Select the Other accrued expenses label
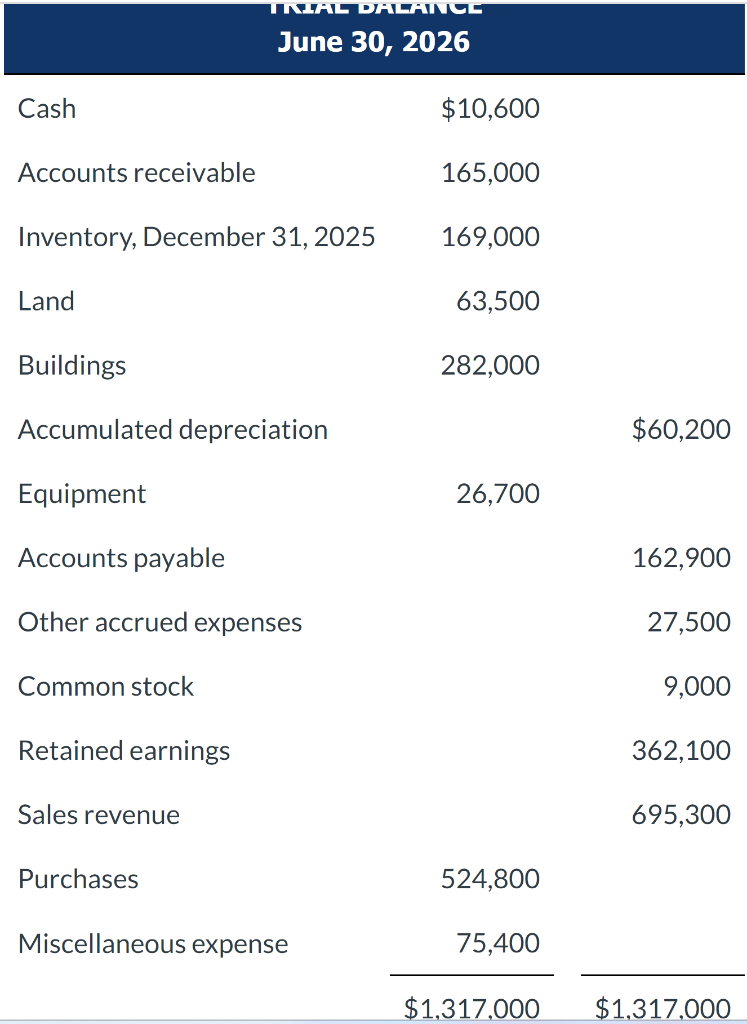The height and width of the screenshot is (1024, 747). [x=160, y=622]
